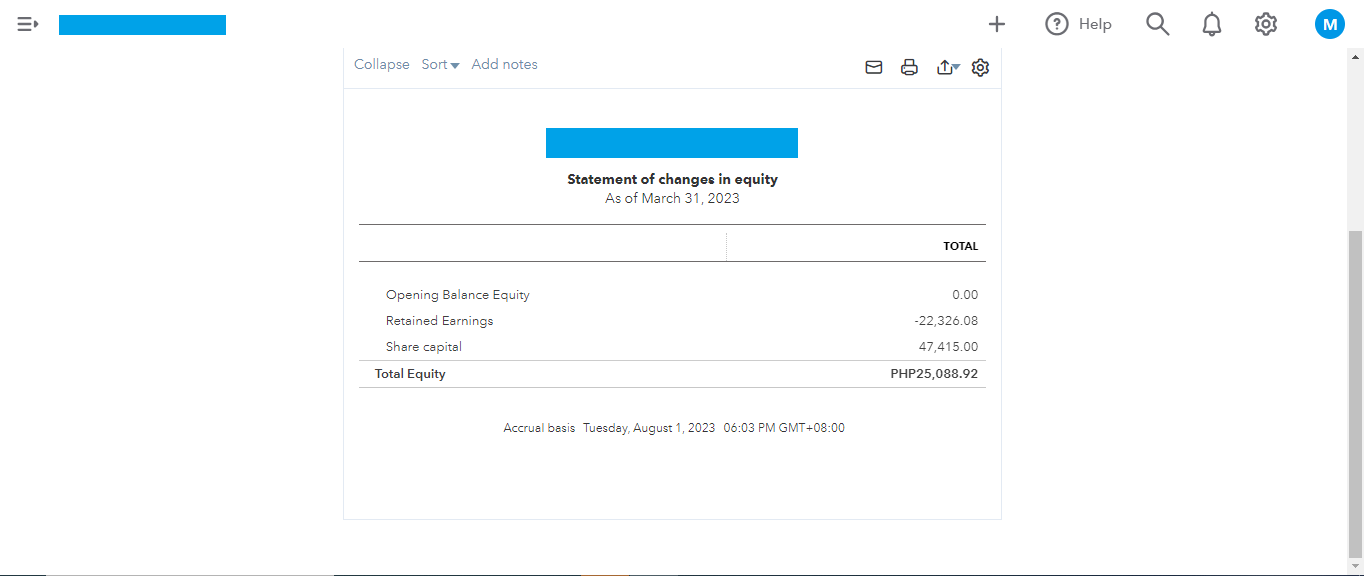This screenshot has width=1364, height=576.
Task: Click the scrollbar down arrow
Action: pyautogui.click(x=1355, y=567)
